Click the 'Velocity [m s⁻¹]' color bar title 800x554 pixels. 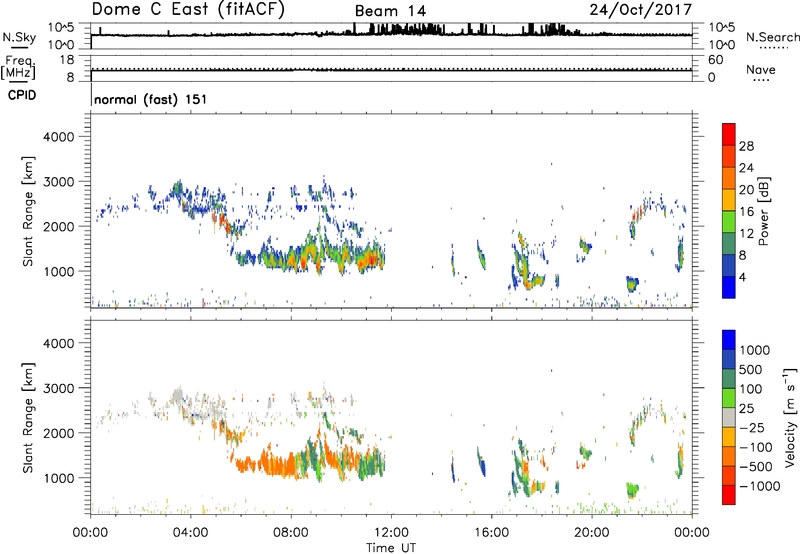coord(790,417)
